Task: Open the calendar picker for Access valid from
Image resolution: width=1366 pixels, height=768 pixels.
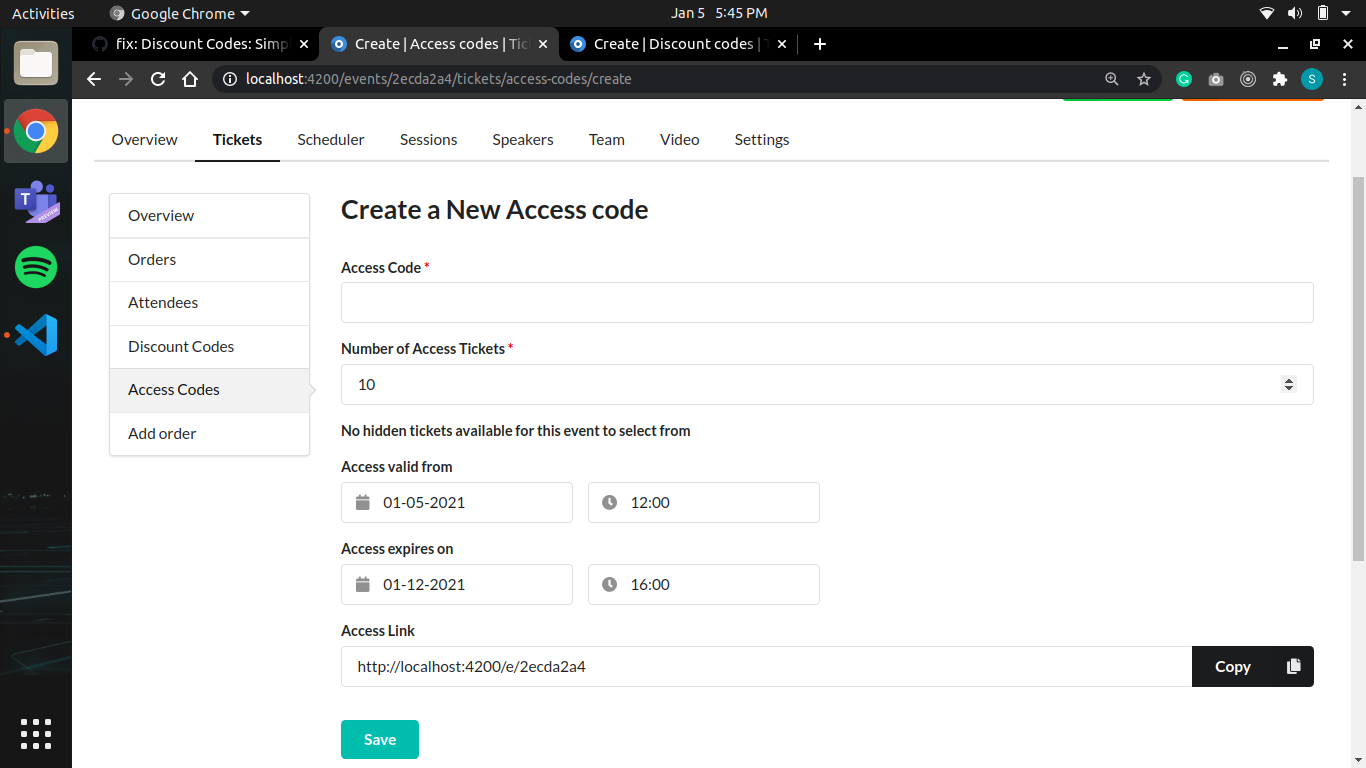Action: [x=362, y=502]
